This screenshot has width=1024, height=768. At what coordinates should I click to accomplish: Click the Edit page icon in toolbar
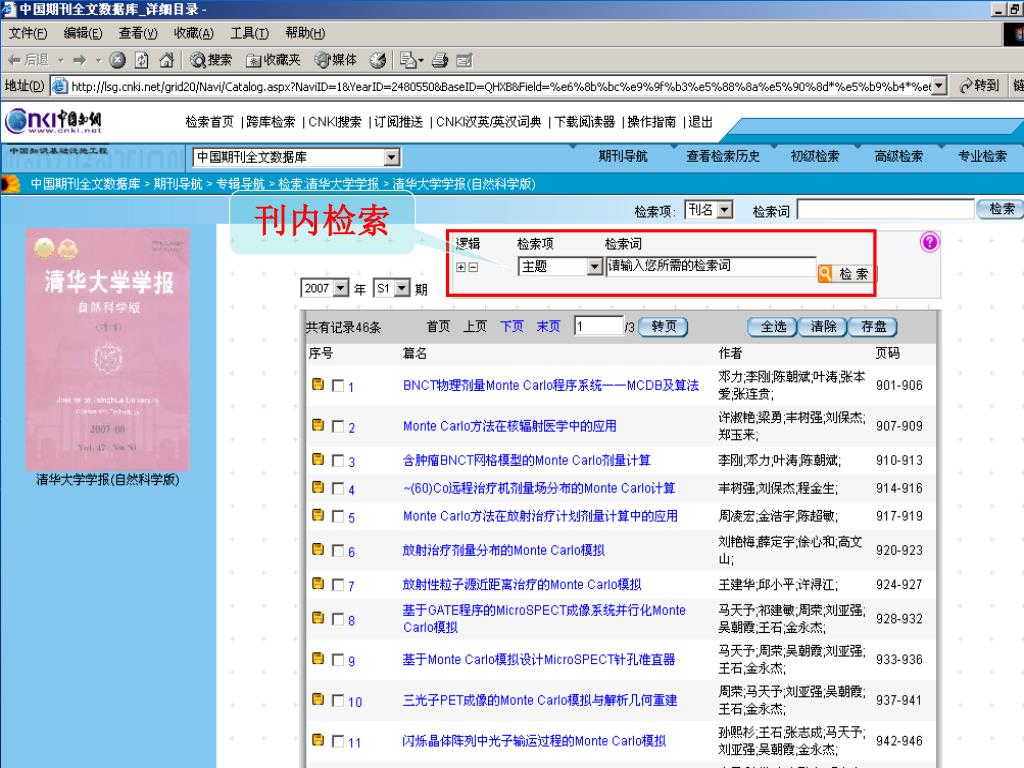click(x=464, y=60)
